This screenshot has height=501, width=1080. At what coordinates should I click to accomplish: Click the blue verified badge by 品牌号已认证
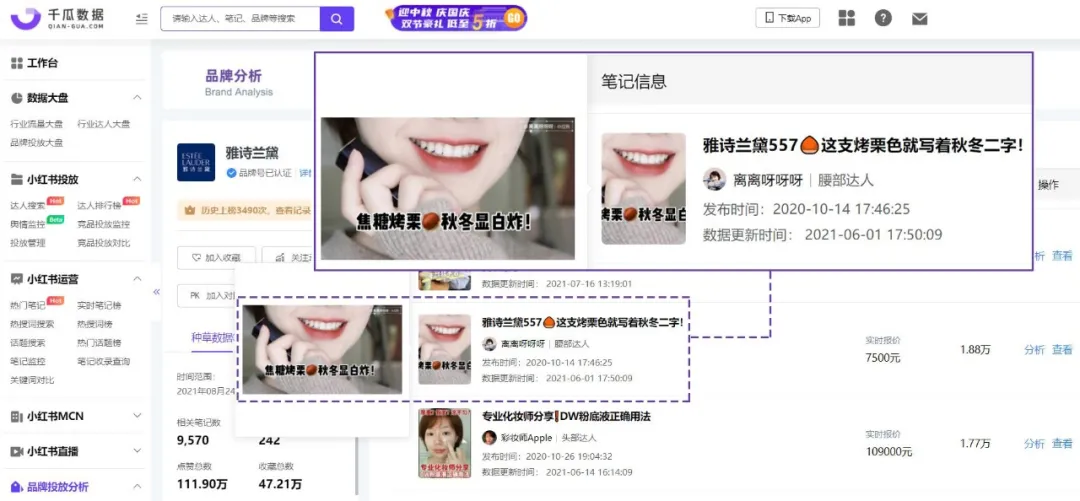[231, 173]
